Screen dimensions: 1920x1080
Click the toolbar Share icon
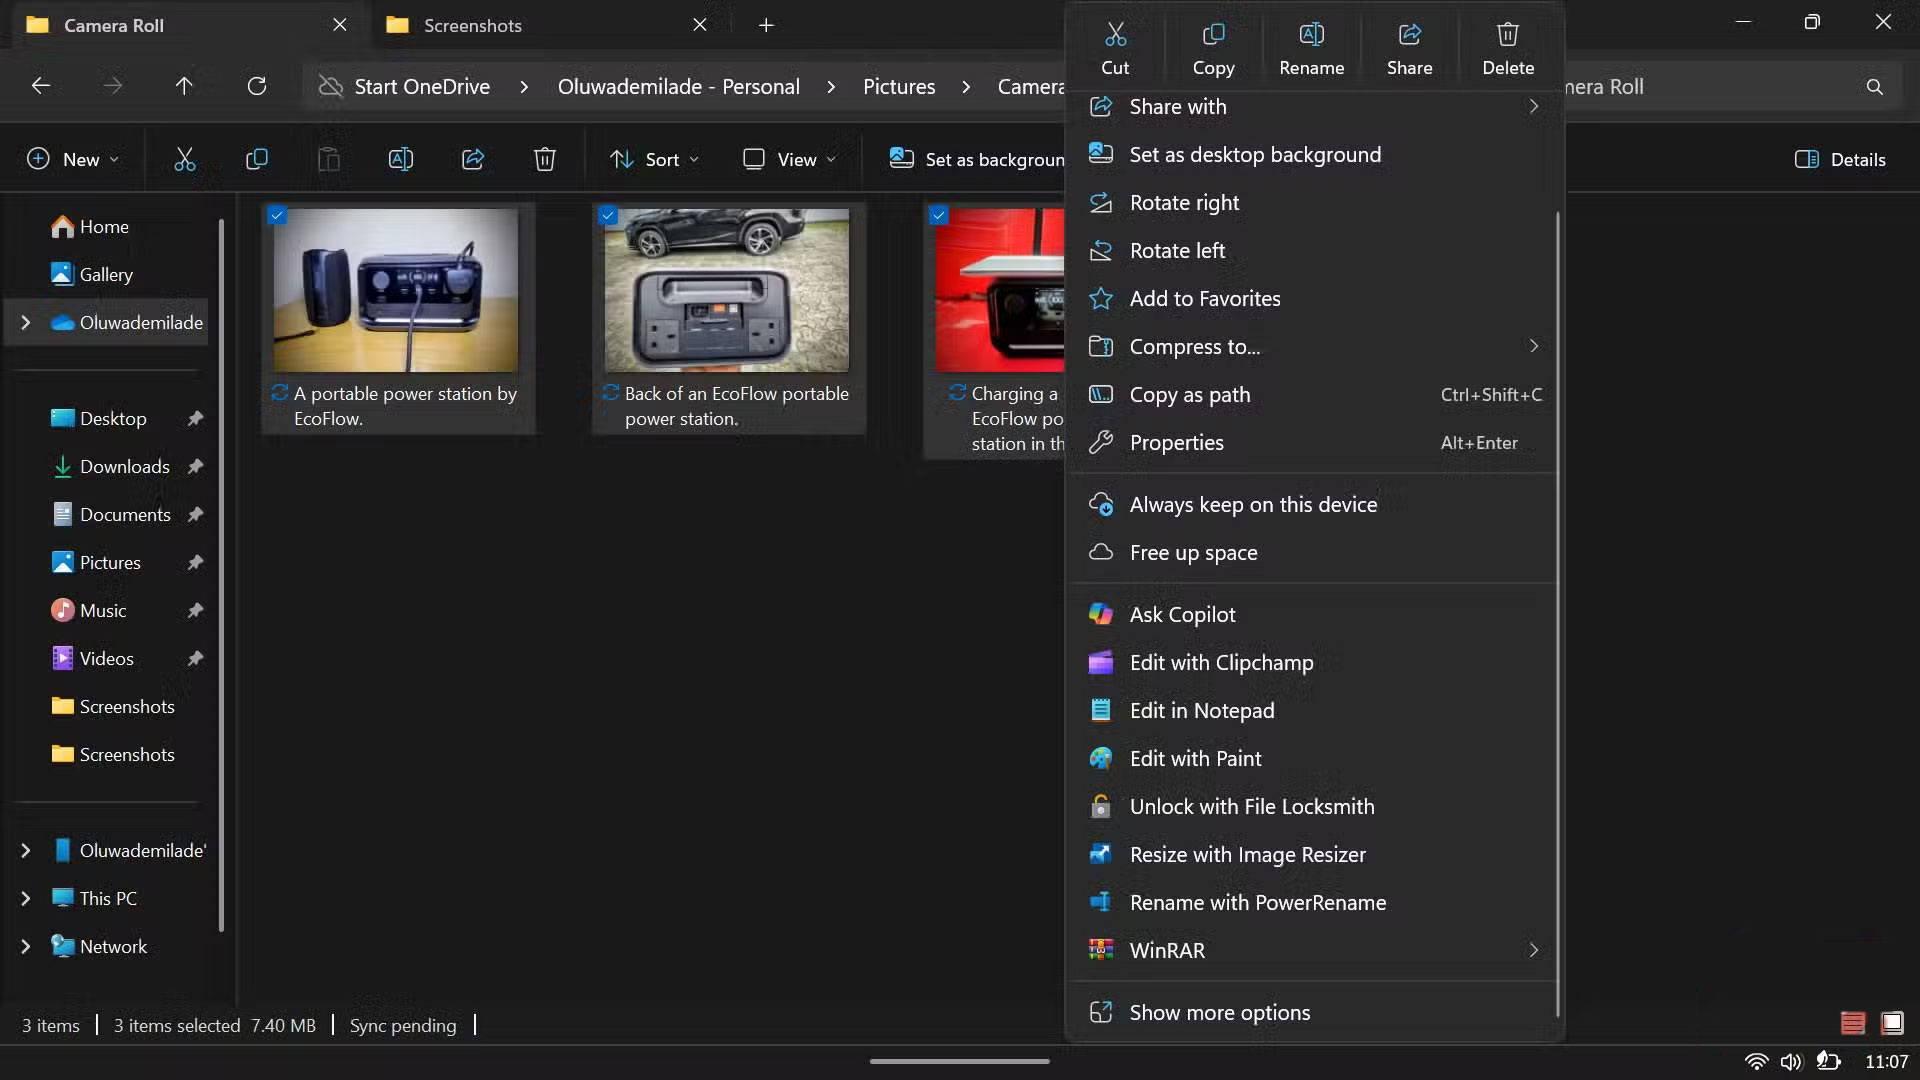[473, 159]
